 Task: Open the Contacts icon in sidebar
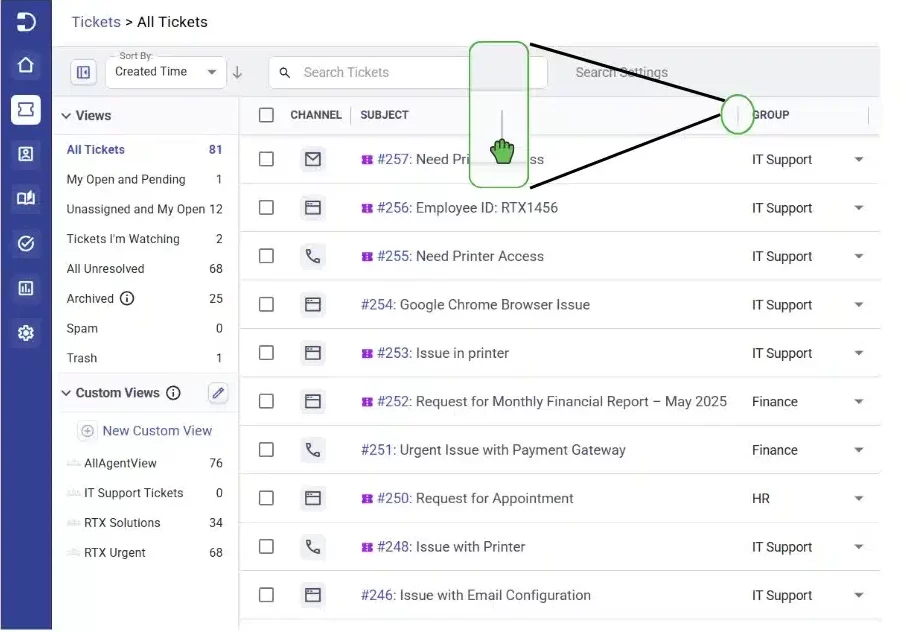[x=26, y=154]
